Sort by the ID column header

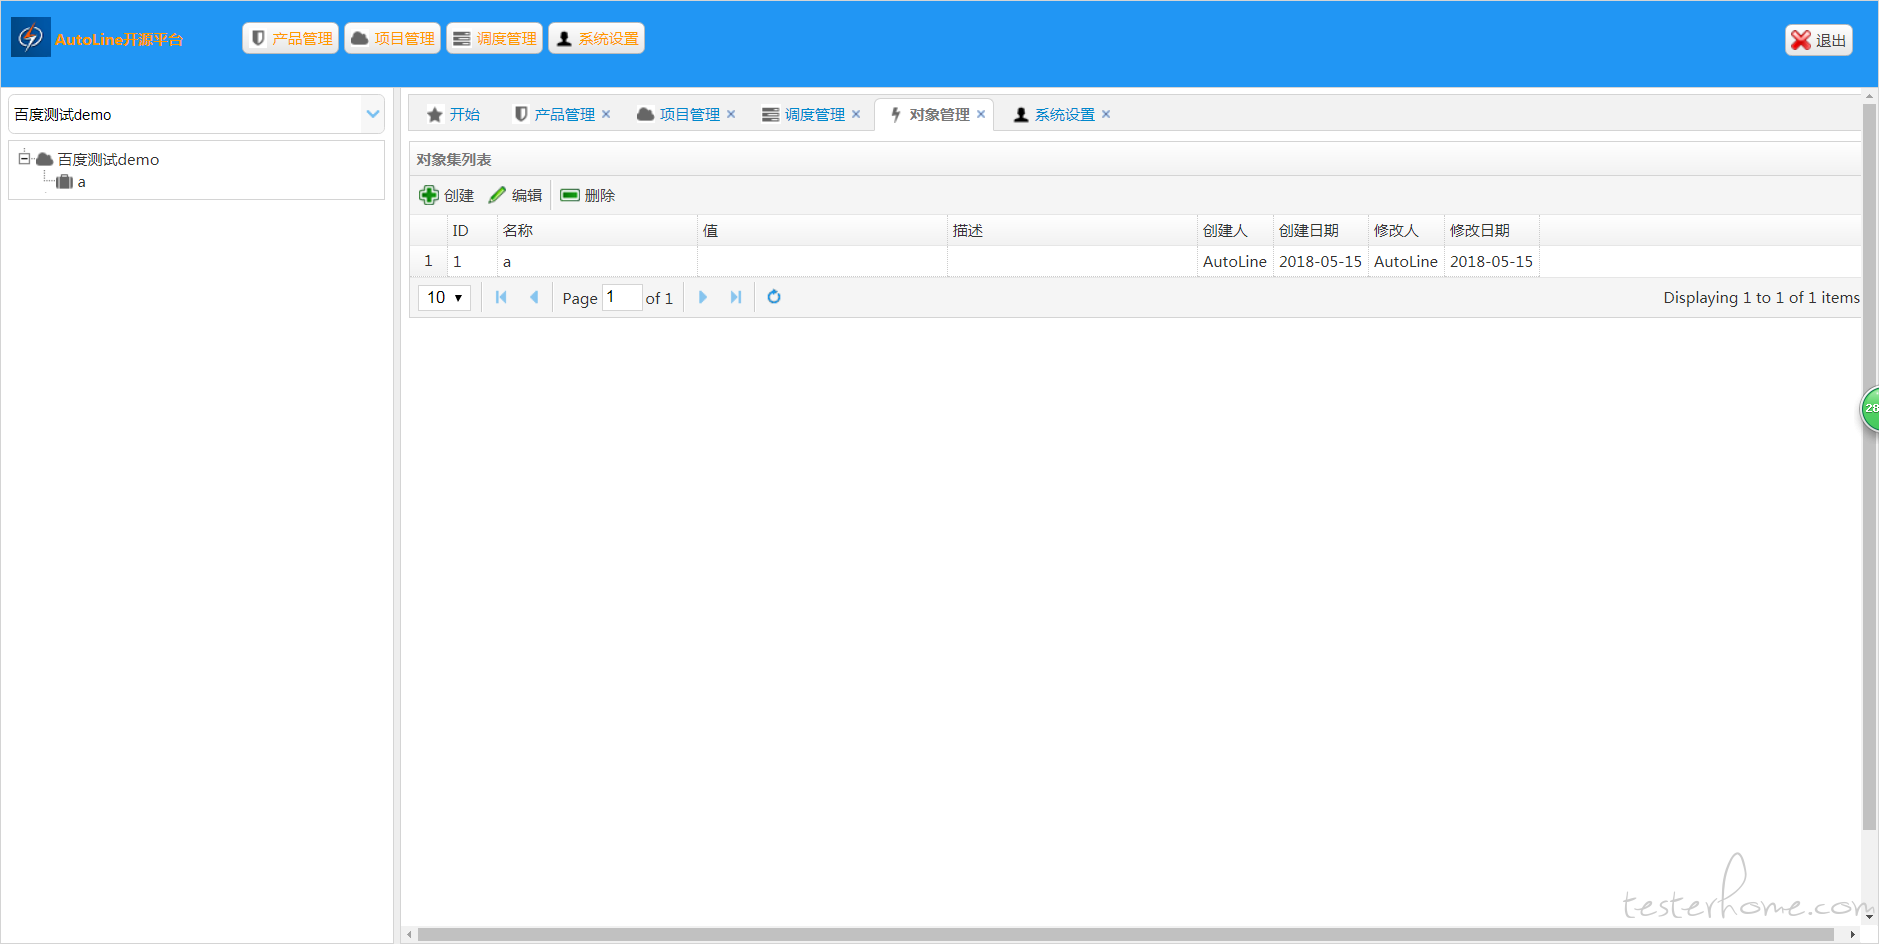tap(472, 230)
